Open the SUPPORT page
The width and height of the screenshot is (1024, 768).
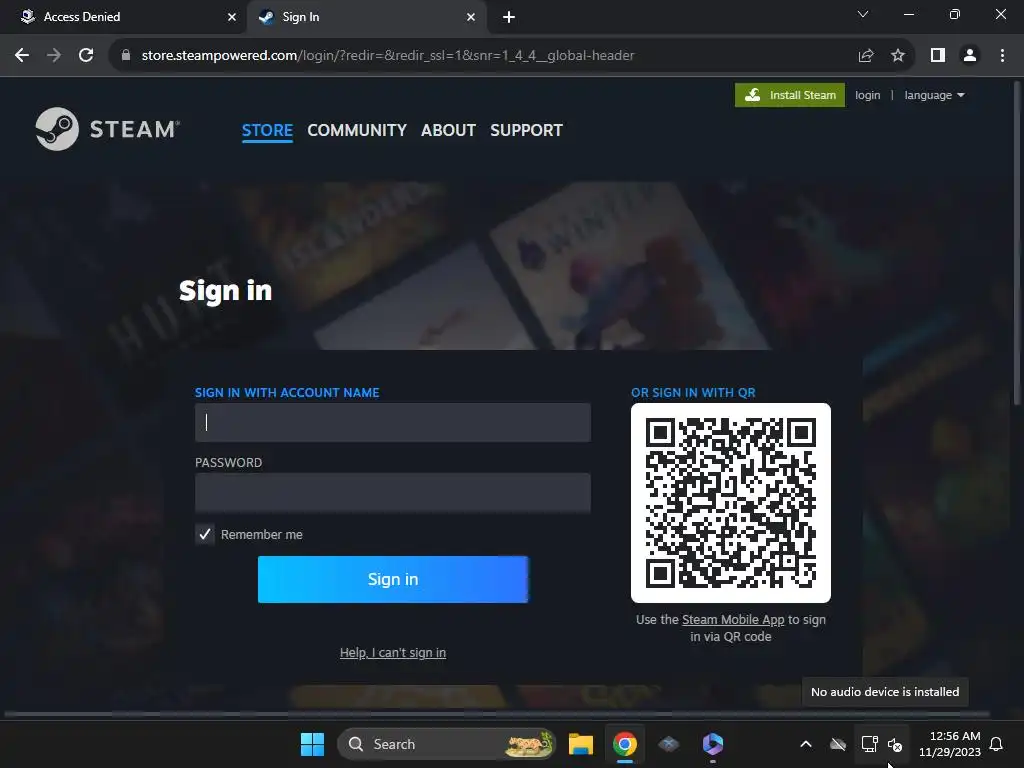[526, 131]
